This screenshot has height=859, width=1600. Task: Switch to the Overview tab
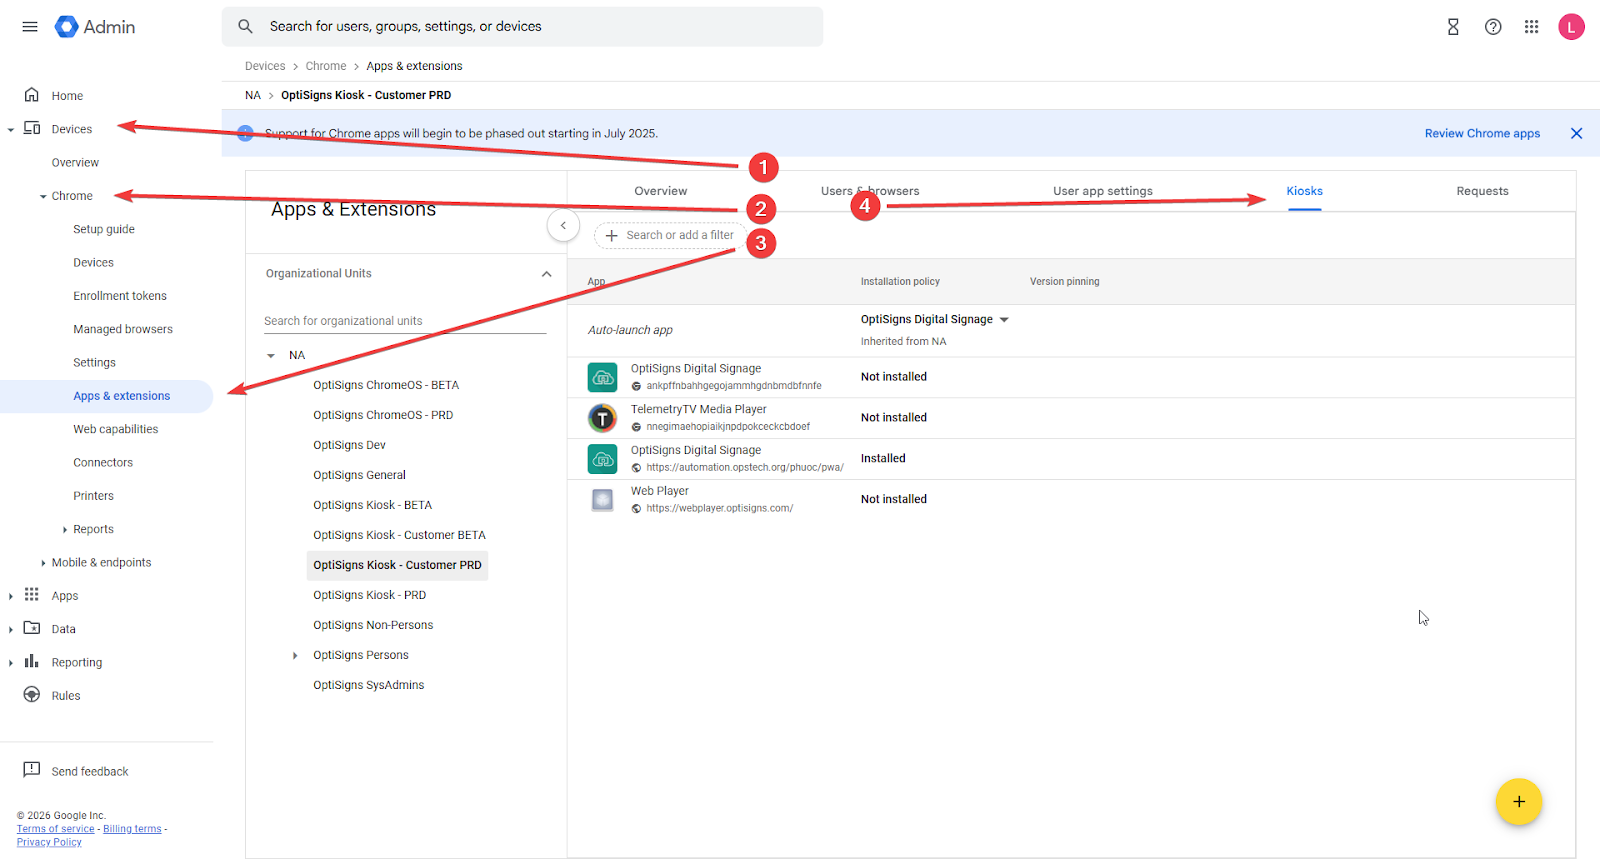tap(660, 191)
